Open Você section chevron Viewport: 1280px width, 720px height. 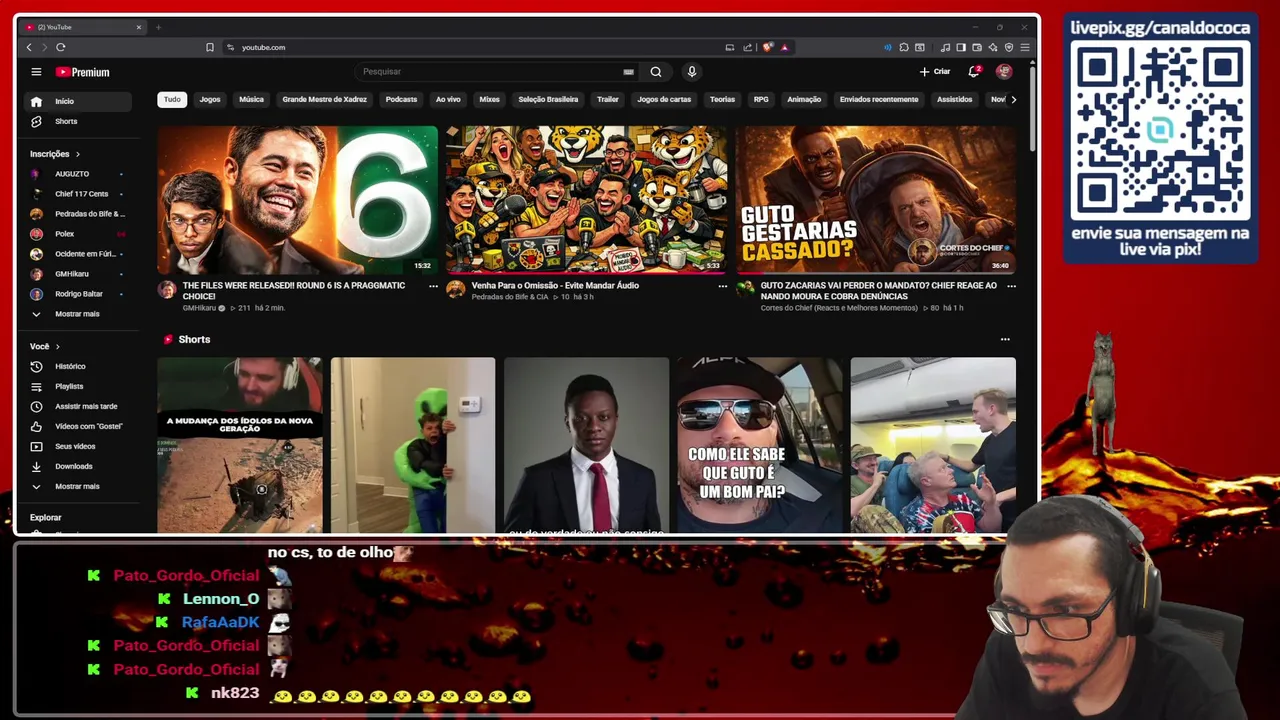(57, 346)
